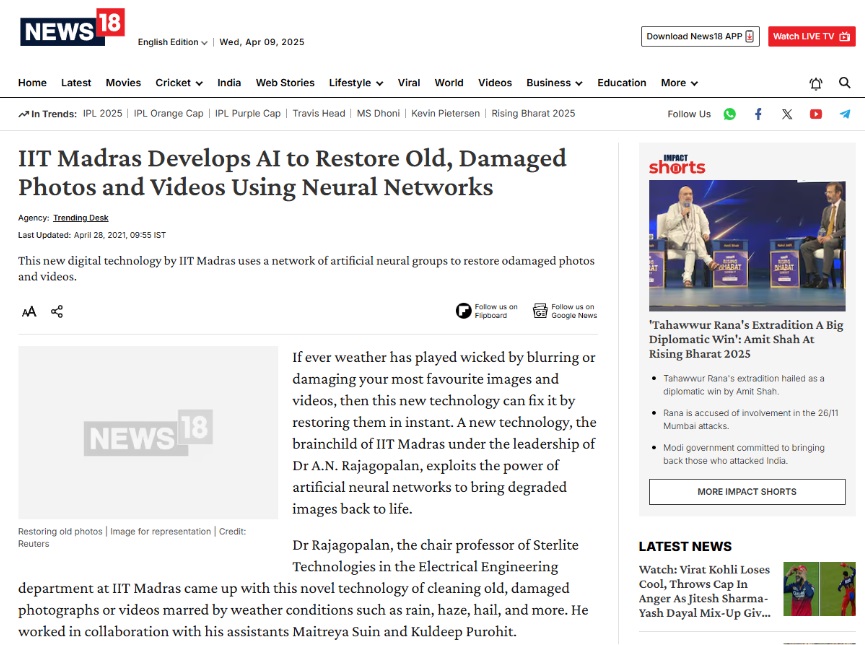The image size is (865, 645).
Task: Expand the Cricket menu dropdown
Action: [x=179, y=83]
